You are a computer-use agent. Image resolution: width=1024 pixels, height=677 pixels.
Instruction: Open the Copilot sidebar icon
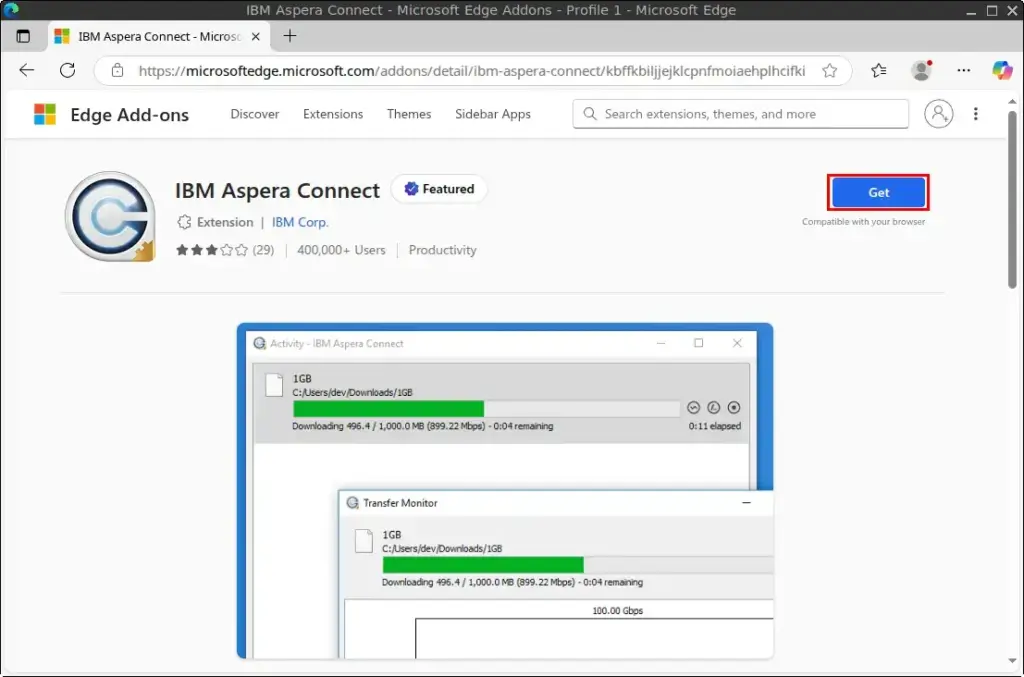(1002, 71)
